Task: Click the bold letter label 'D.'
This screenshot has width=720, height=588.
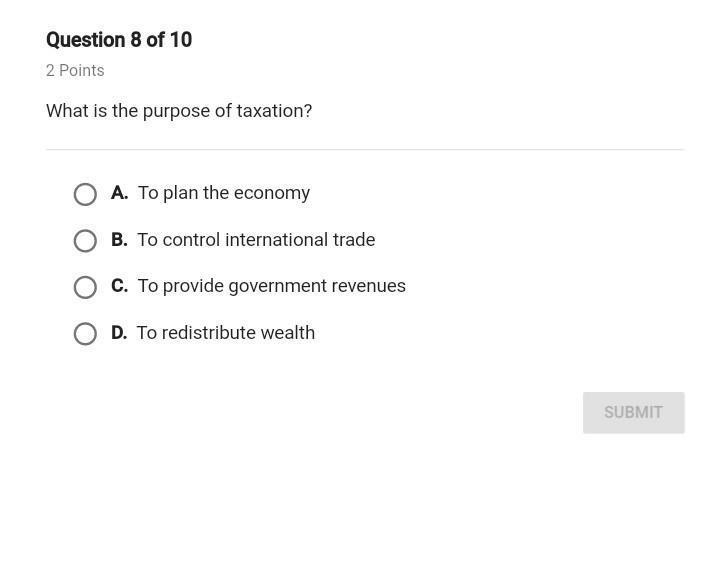Action: click(x=119, y=333)
